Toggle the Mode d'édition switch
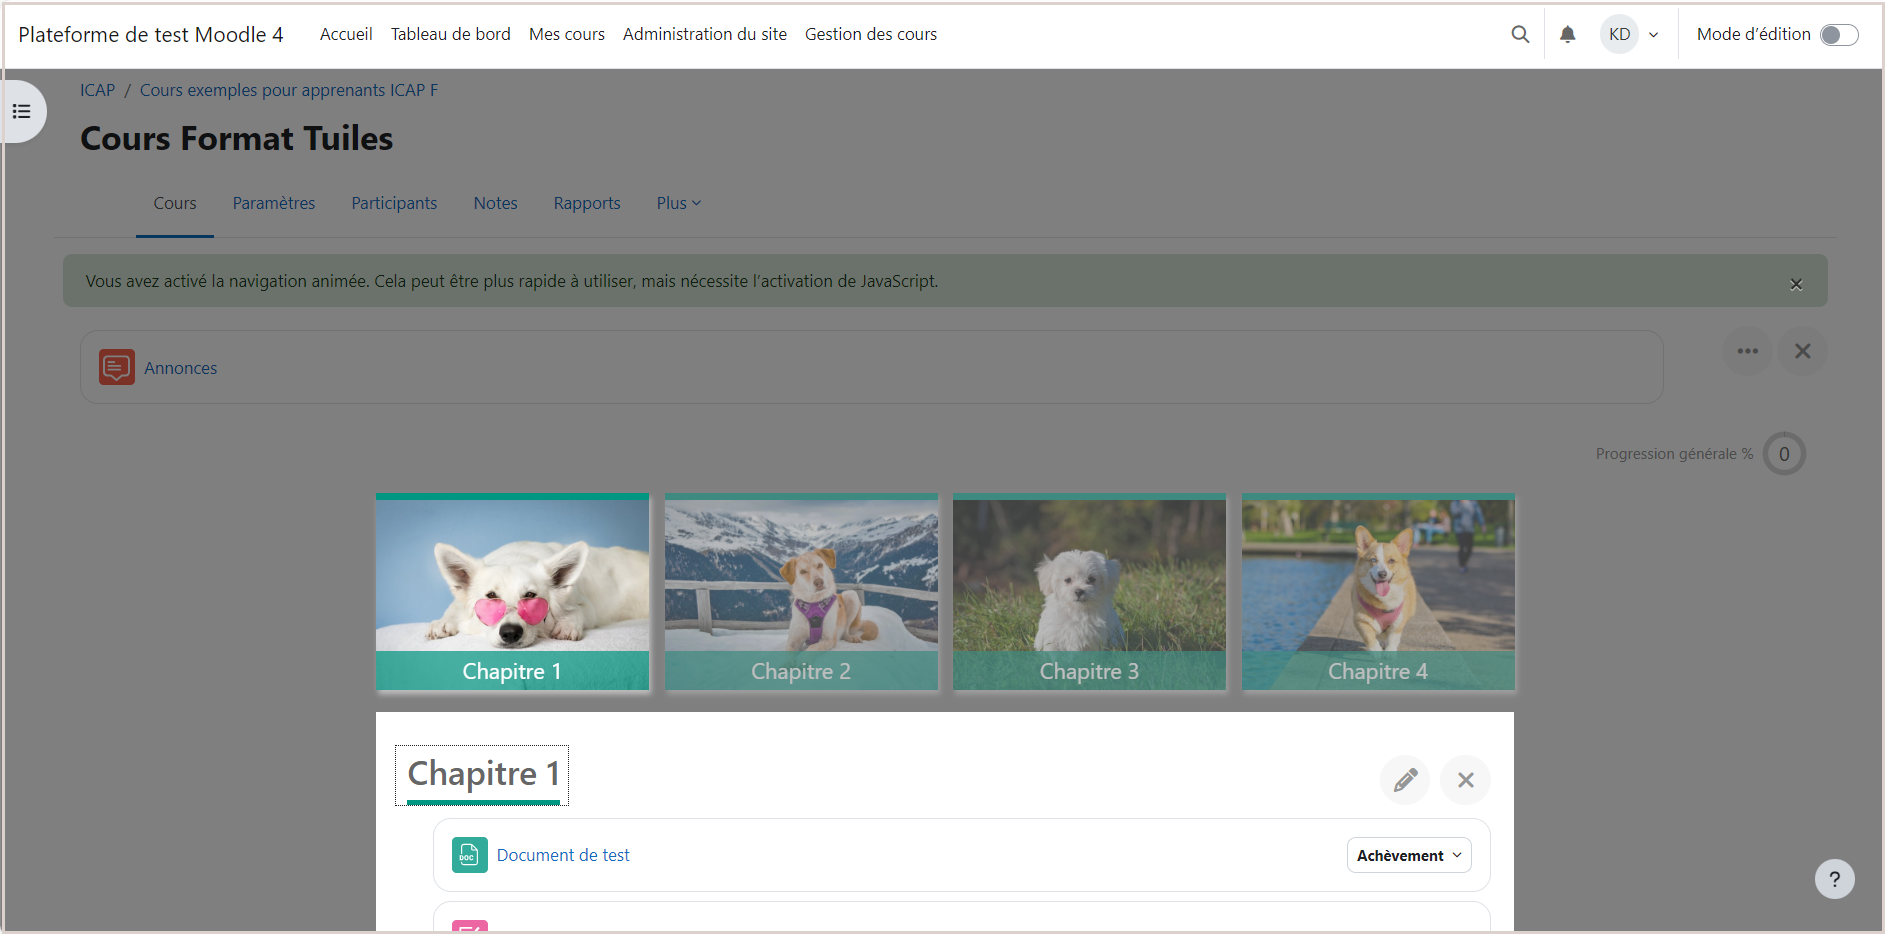Image resolution: width=1885 pixels, height=934 pixels. coord(1838,35)
